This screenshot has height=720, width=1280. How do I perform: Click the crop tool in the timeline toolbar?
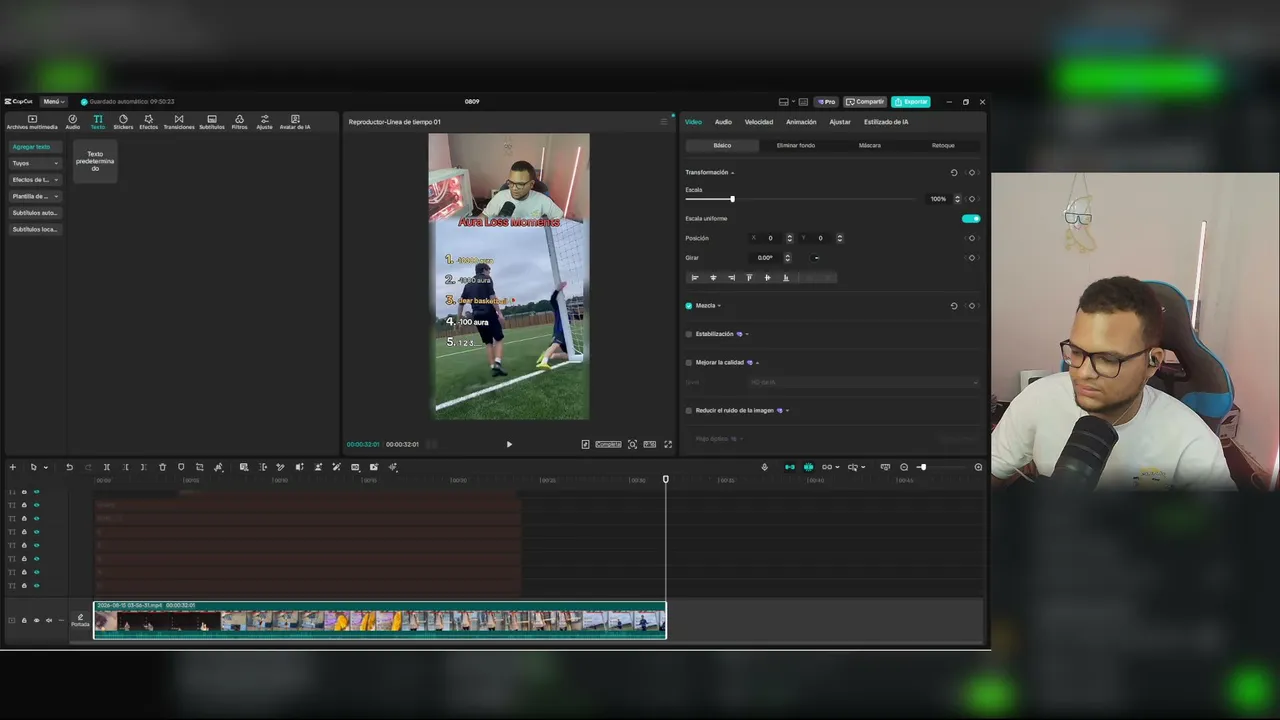point(200,467)
